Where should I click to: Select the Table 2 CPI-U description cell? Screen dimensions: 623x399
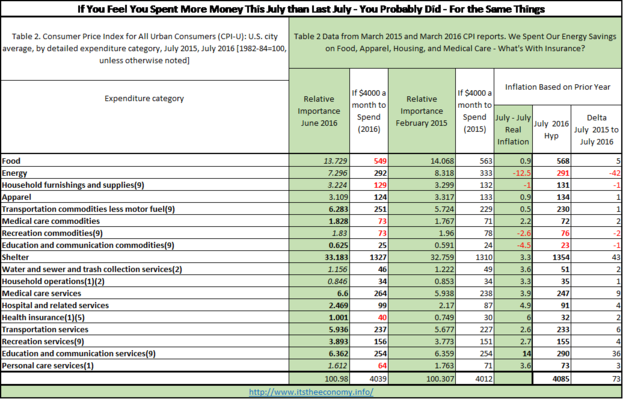pos(145,48)
